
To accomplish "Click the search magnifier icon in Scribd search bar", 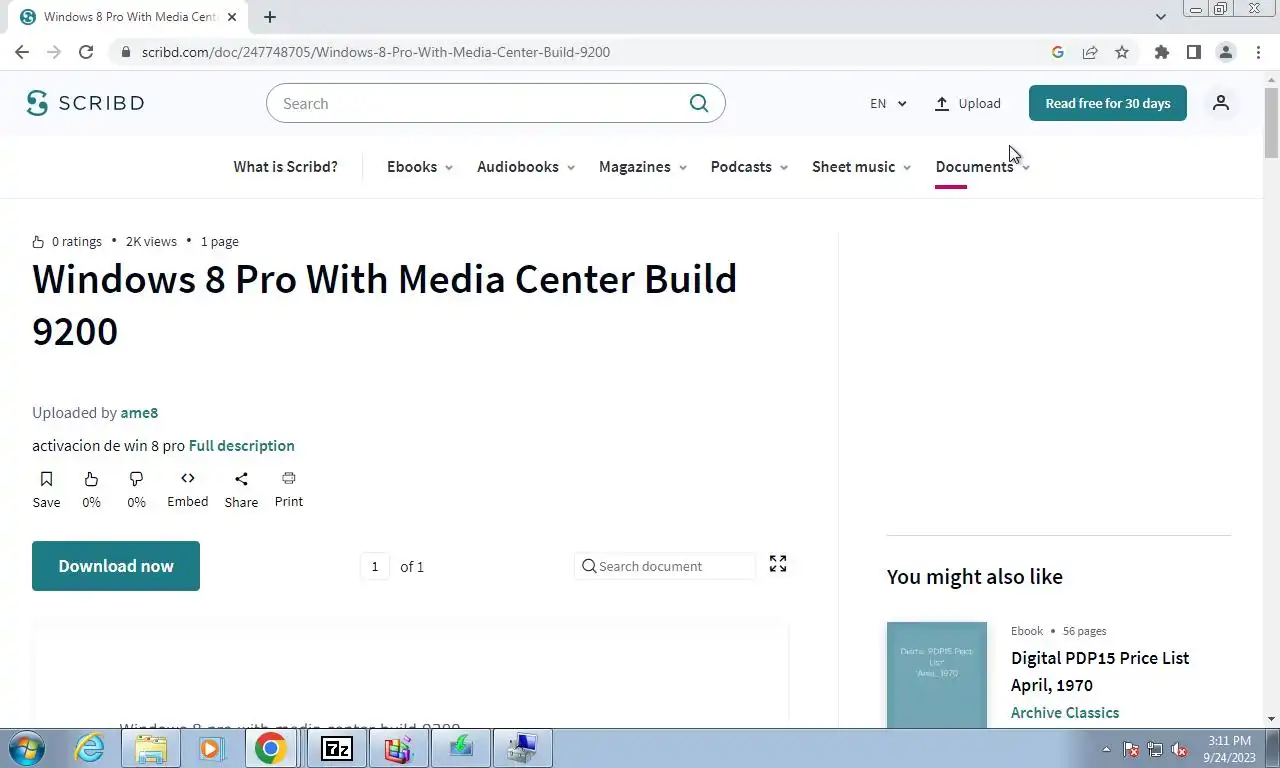I will tap(699, 103).
